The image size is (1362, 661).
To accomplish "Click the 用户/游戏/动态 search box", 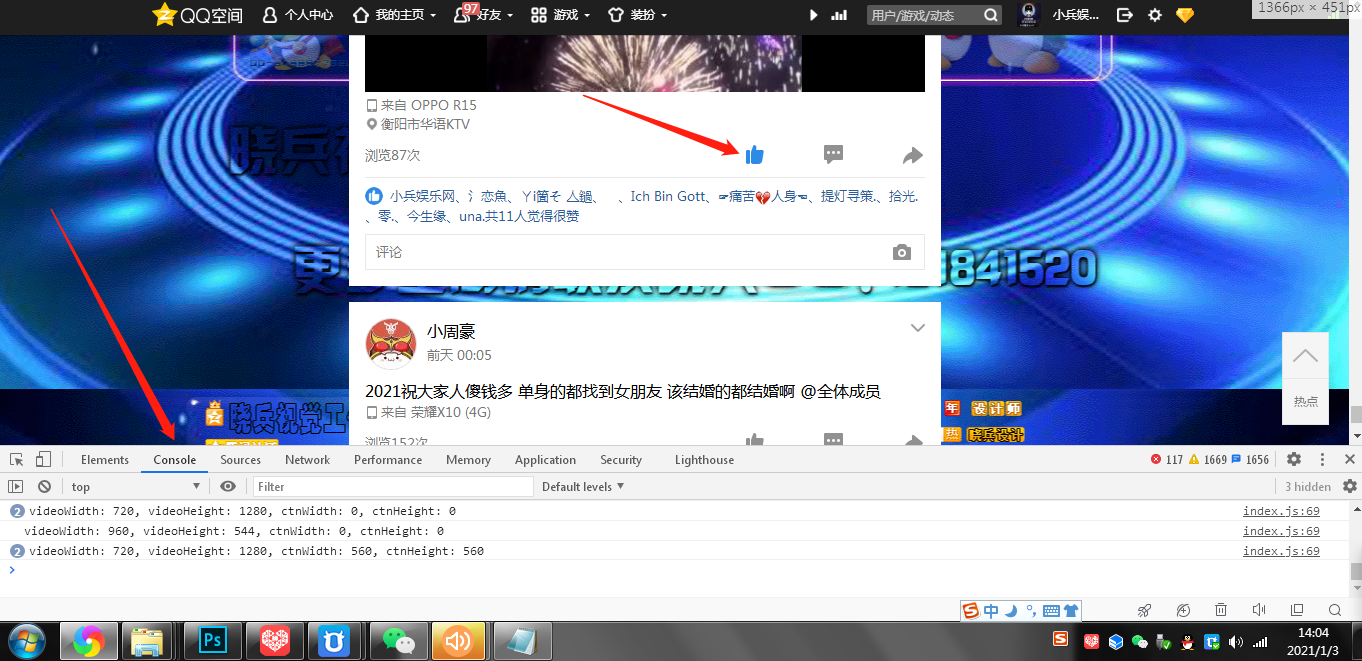I will click(924, 15).
